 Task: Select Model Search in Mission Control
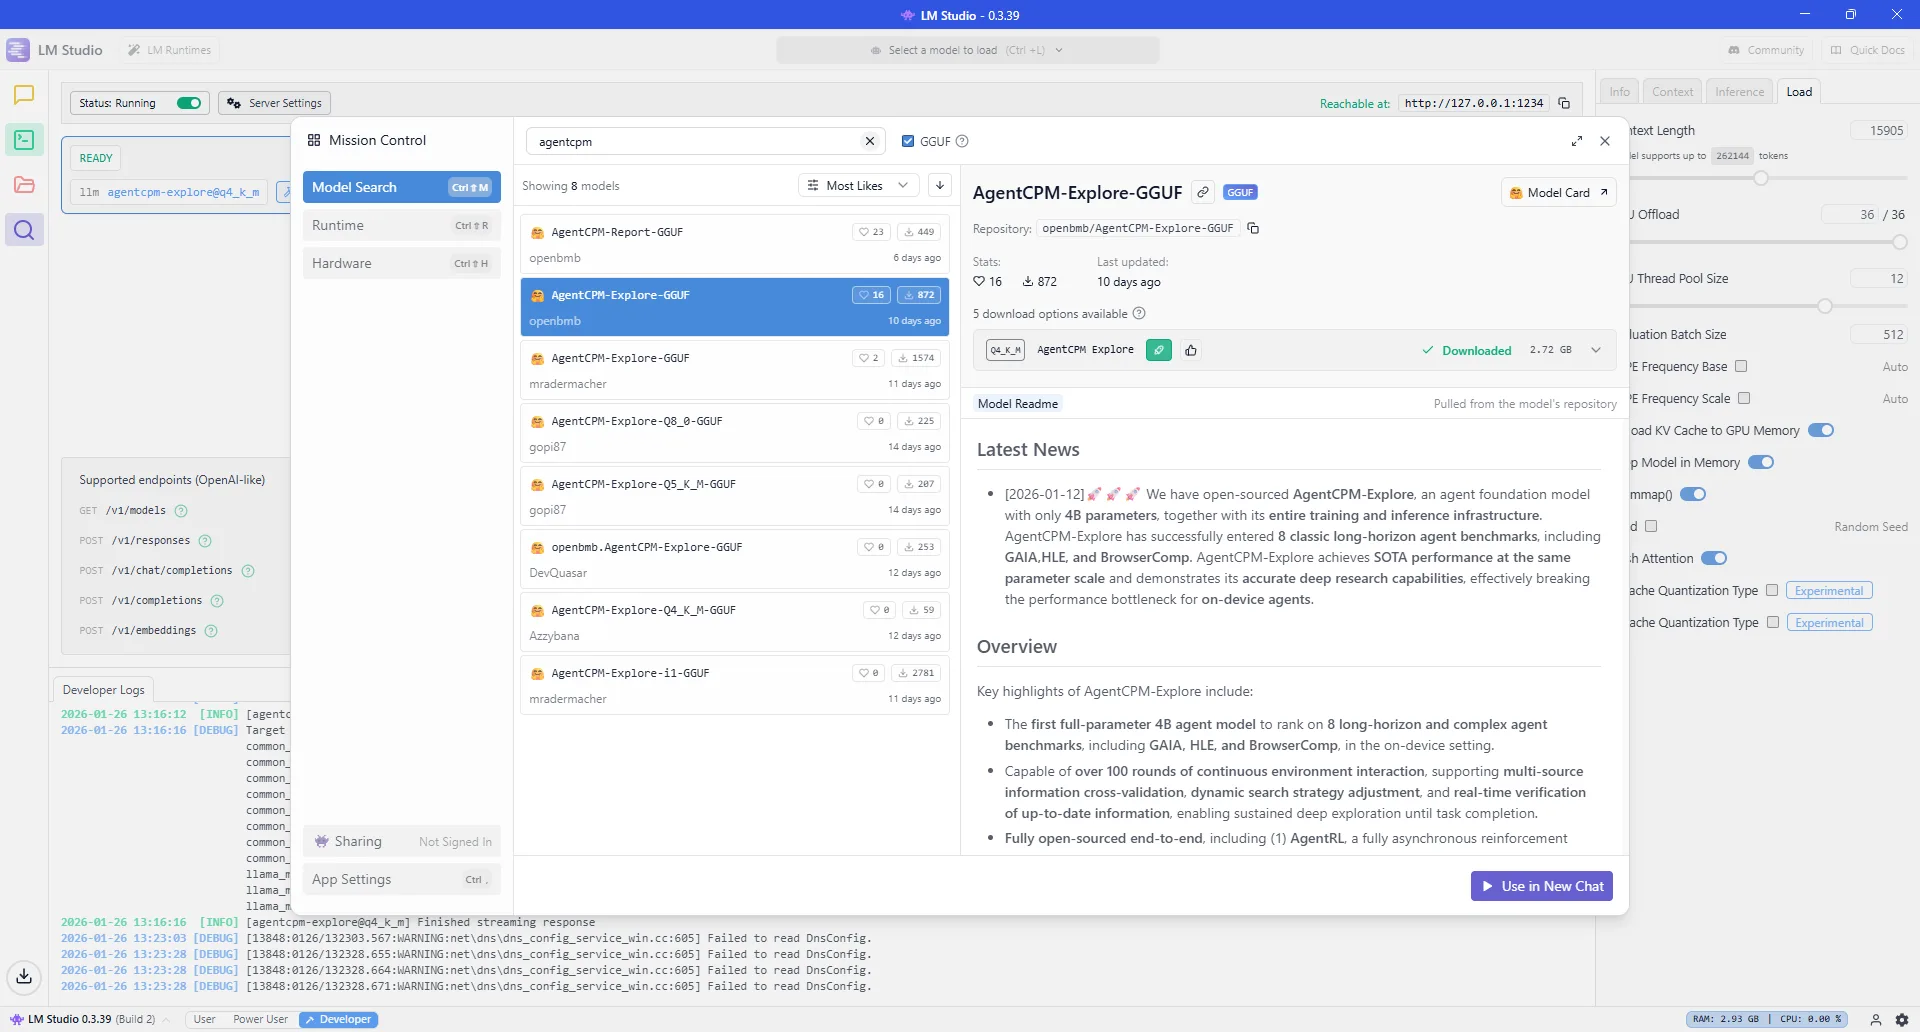coord(401,187)
